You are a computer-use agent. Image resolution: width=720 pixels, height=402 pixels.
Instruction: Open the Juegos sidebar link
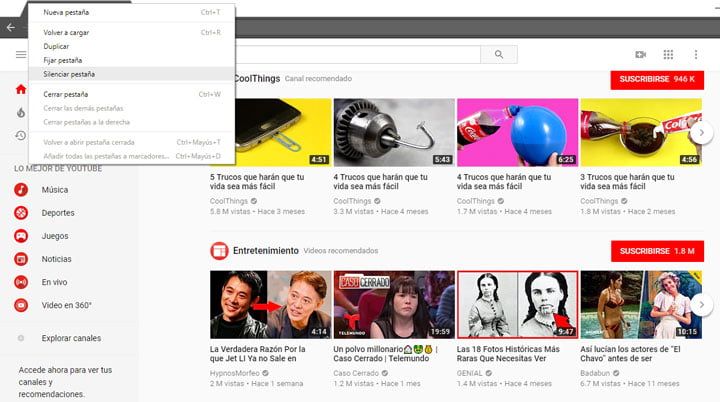[x=55, y=236]
